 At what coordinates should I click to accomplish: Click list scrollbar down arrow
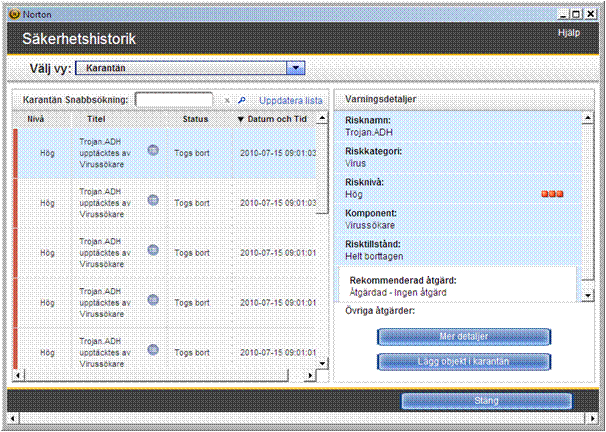322,363
